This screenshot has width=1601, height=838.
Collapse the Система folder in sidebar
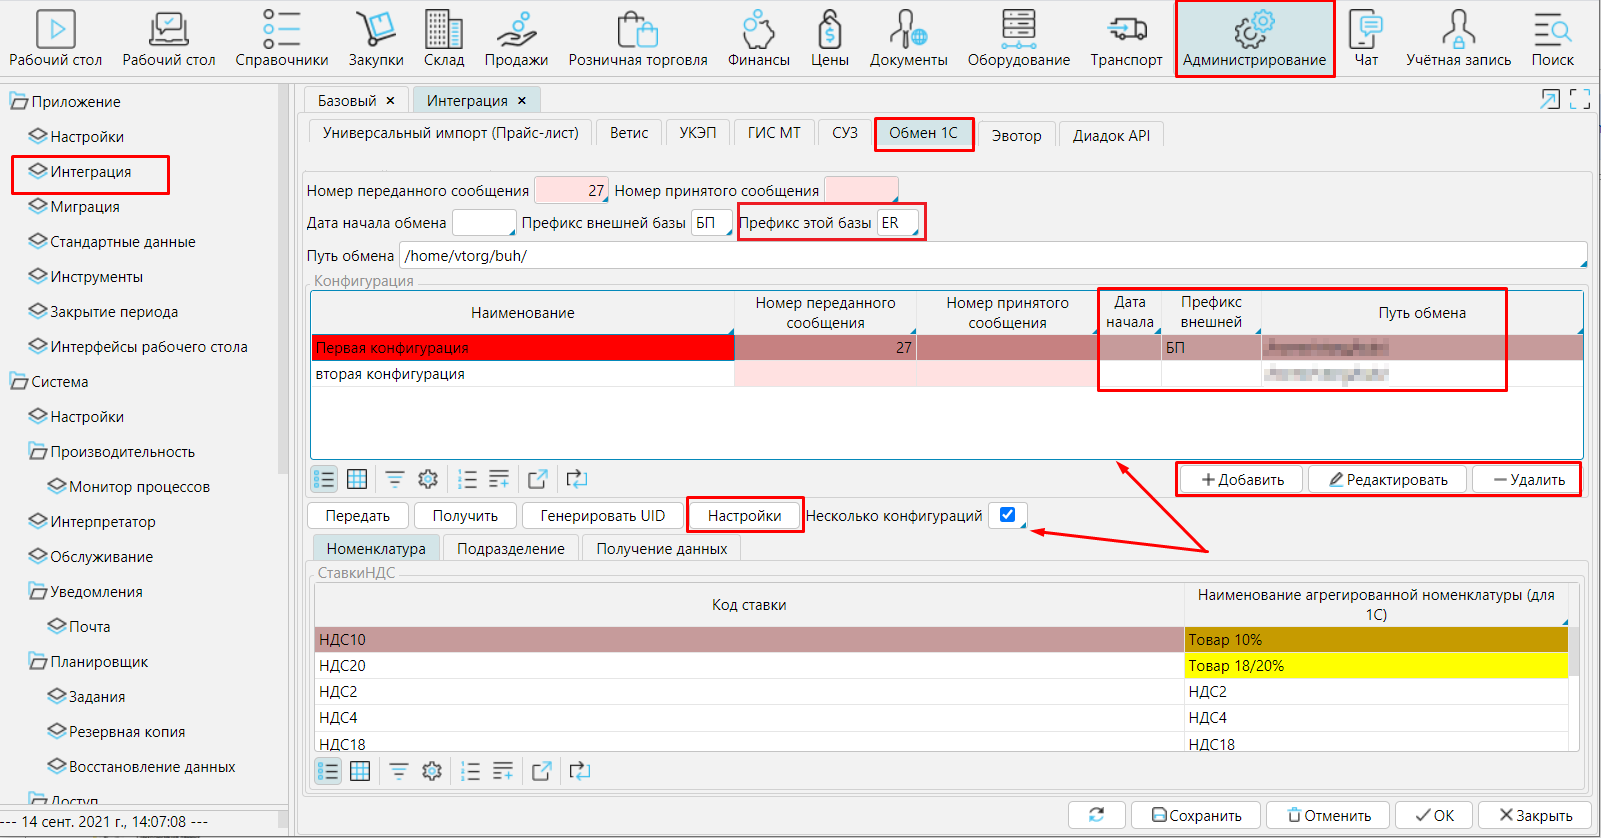(19, 381)
